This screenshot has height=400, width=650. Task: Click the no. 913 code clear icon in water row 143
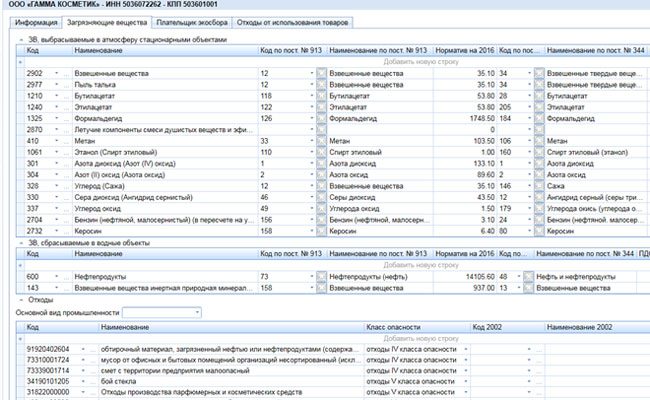pyautogui.click(x=321, y=288)
